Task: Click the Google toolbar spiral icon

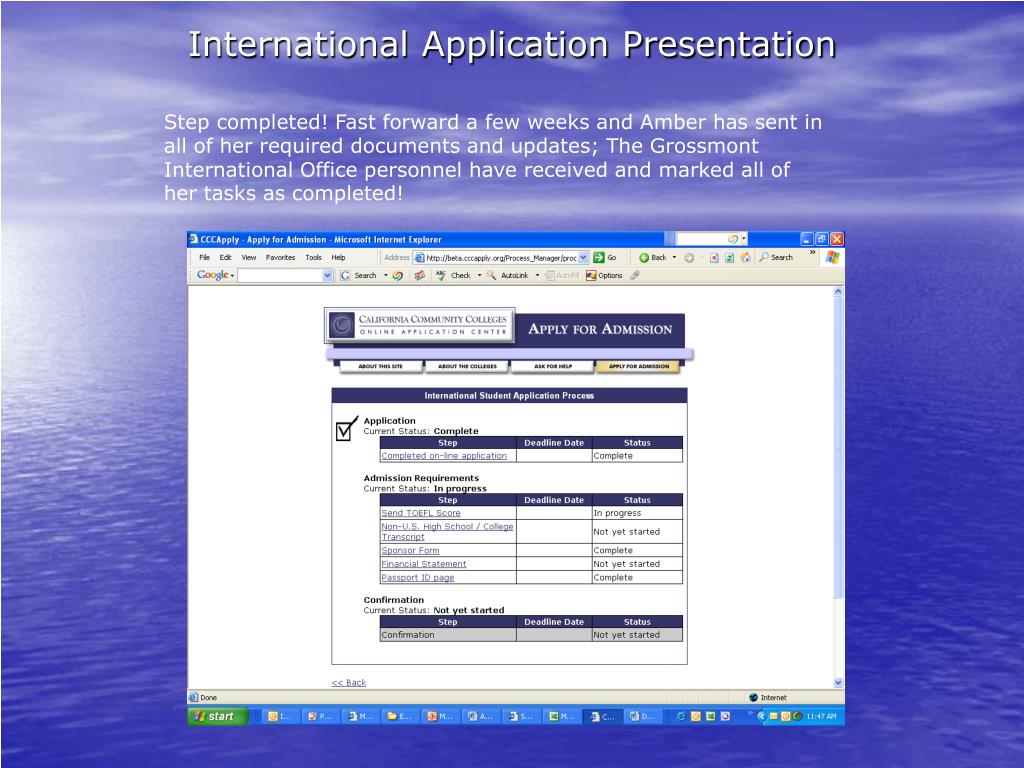Action: tap(397, 276)
